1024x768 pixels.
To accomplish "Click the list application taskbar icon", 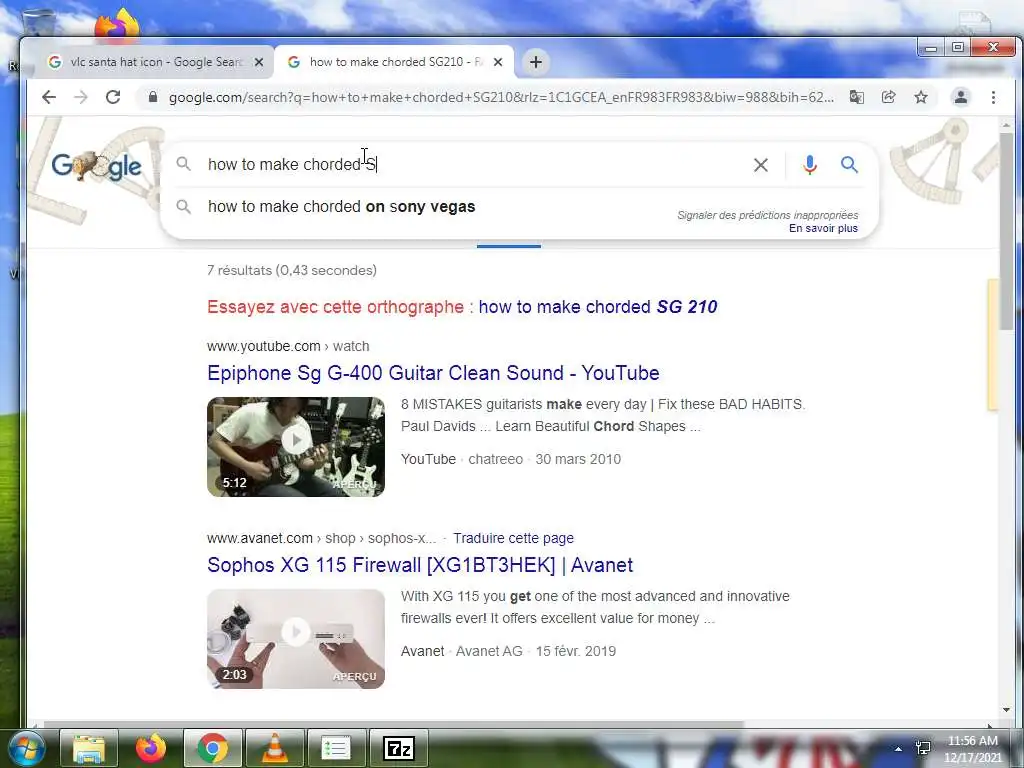I will [x=336, y=748].
